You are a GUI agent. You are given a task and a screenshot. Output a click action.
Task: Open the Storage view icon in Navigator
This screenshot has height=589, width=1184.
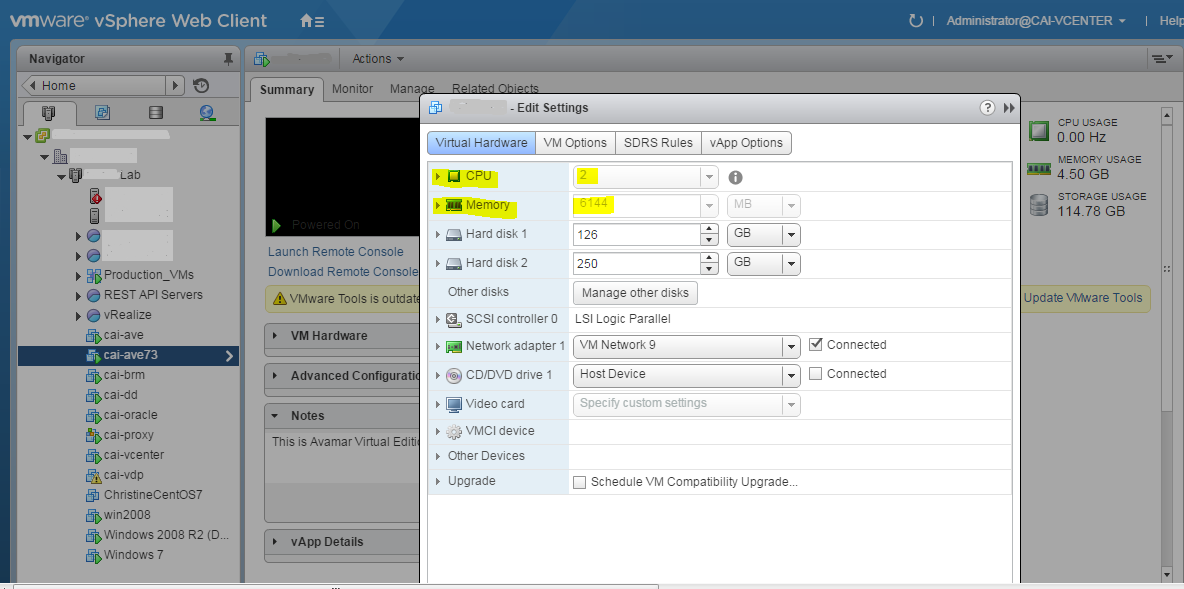click(x=156, y=113)
